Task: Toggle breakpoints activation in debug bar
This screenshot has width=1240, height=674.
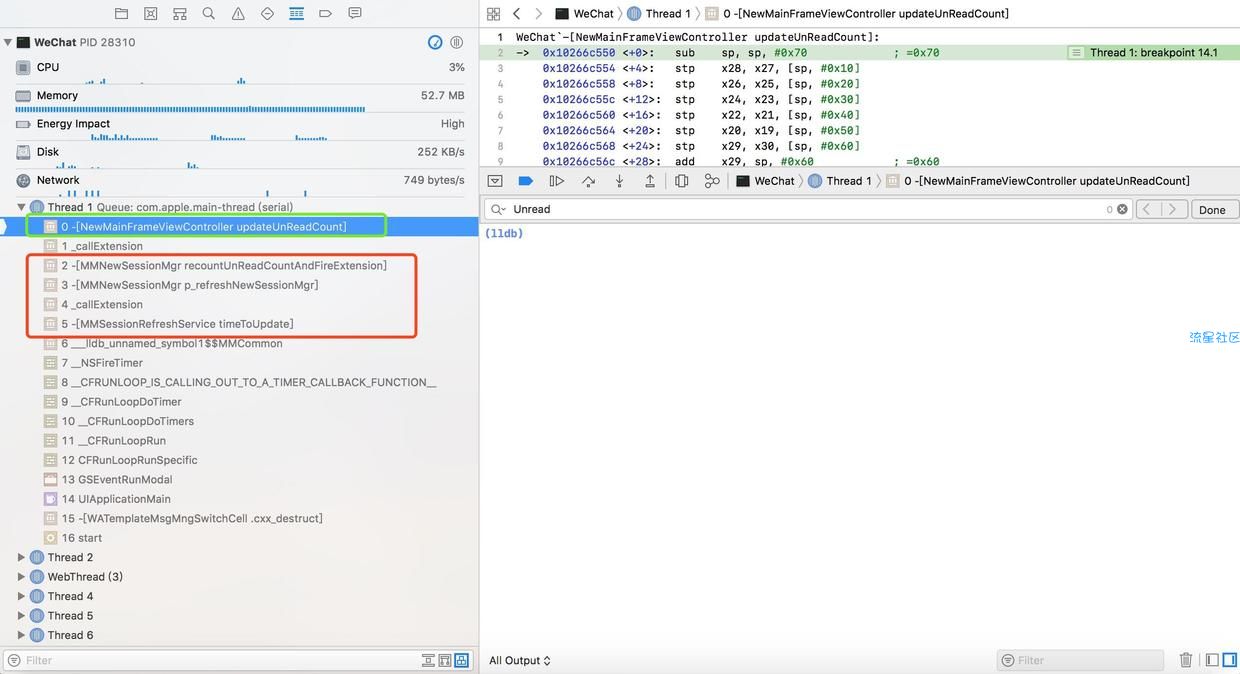Action: click(x=525, y=181)
